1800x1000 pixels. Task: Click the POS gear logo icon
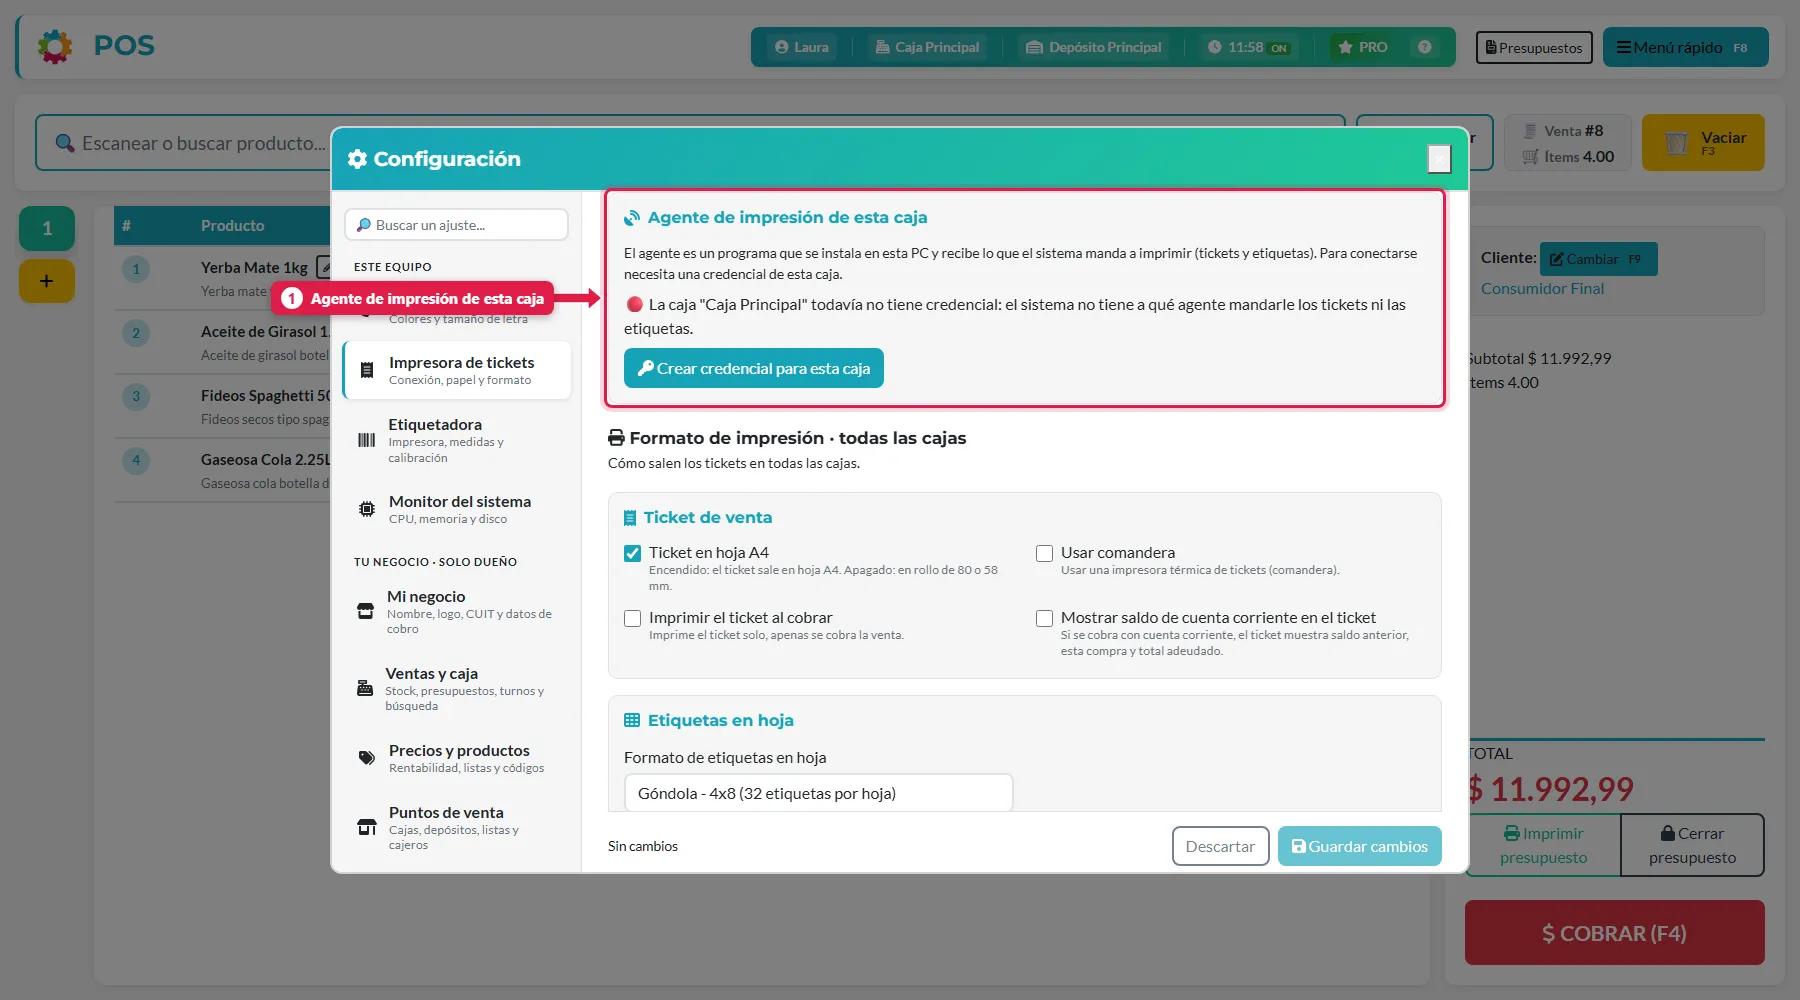tap(55, 46)
